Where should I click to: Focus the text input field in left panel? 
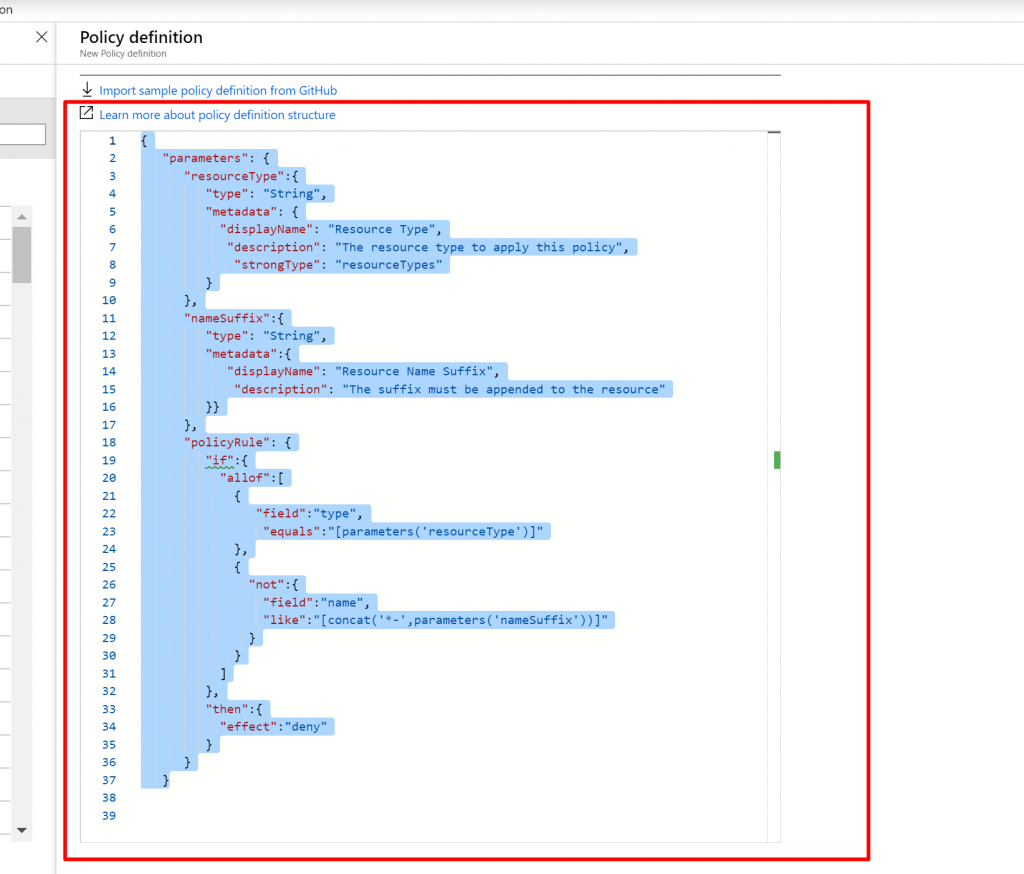coord(22,134)
